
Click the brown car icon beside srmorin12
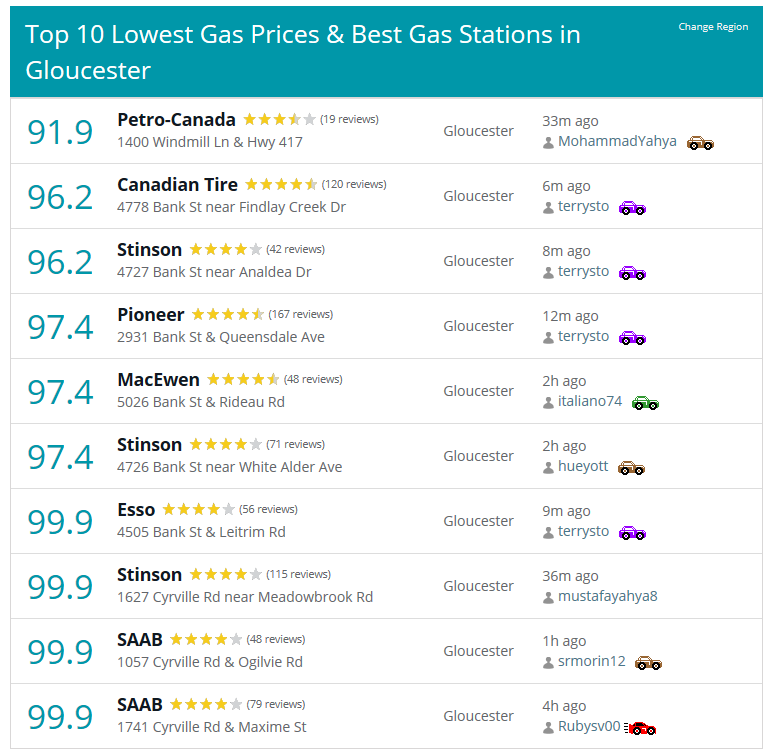[648, 663]
